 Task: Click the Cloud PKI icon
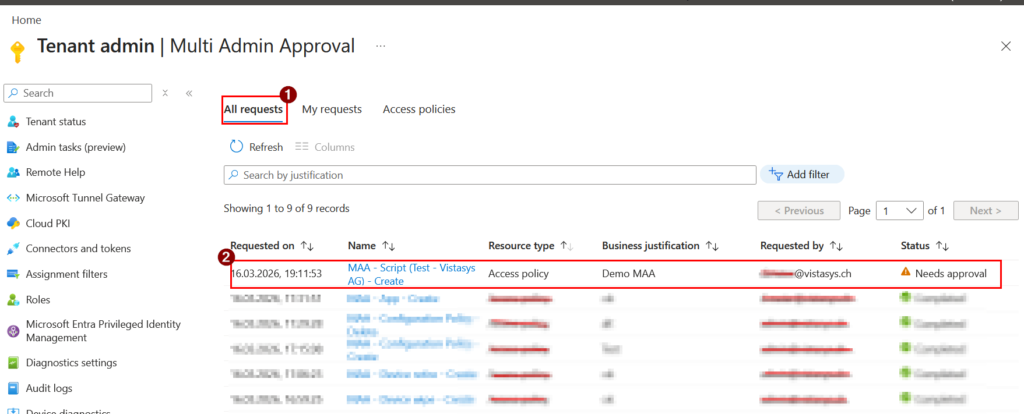tap(13, 223)
